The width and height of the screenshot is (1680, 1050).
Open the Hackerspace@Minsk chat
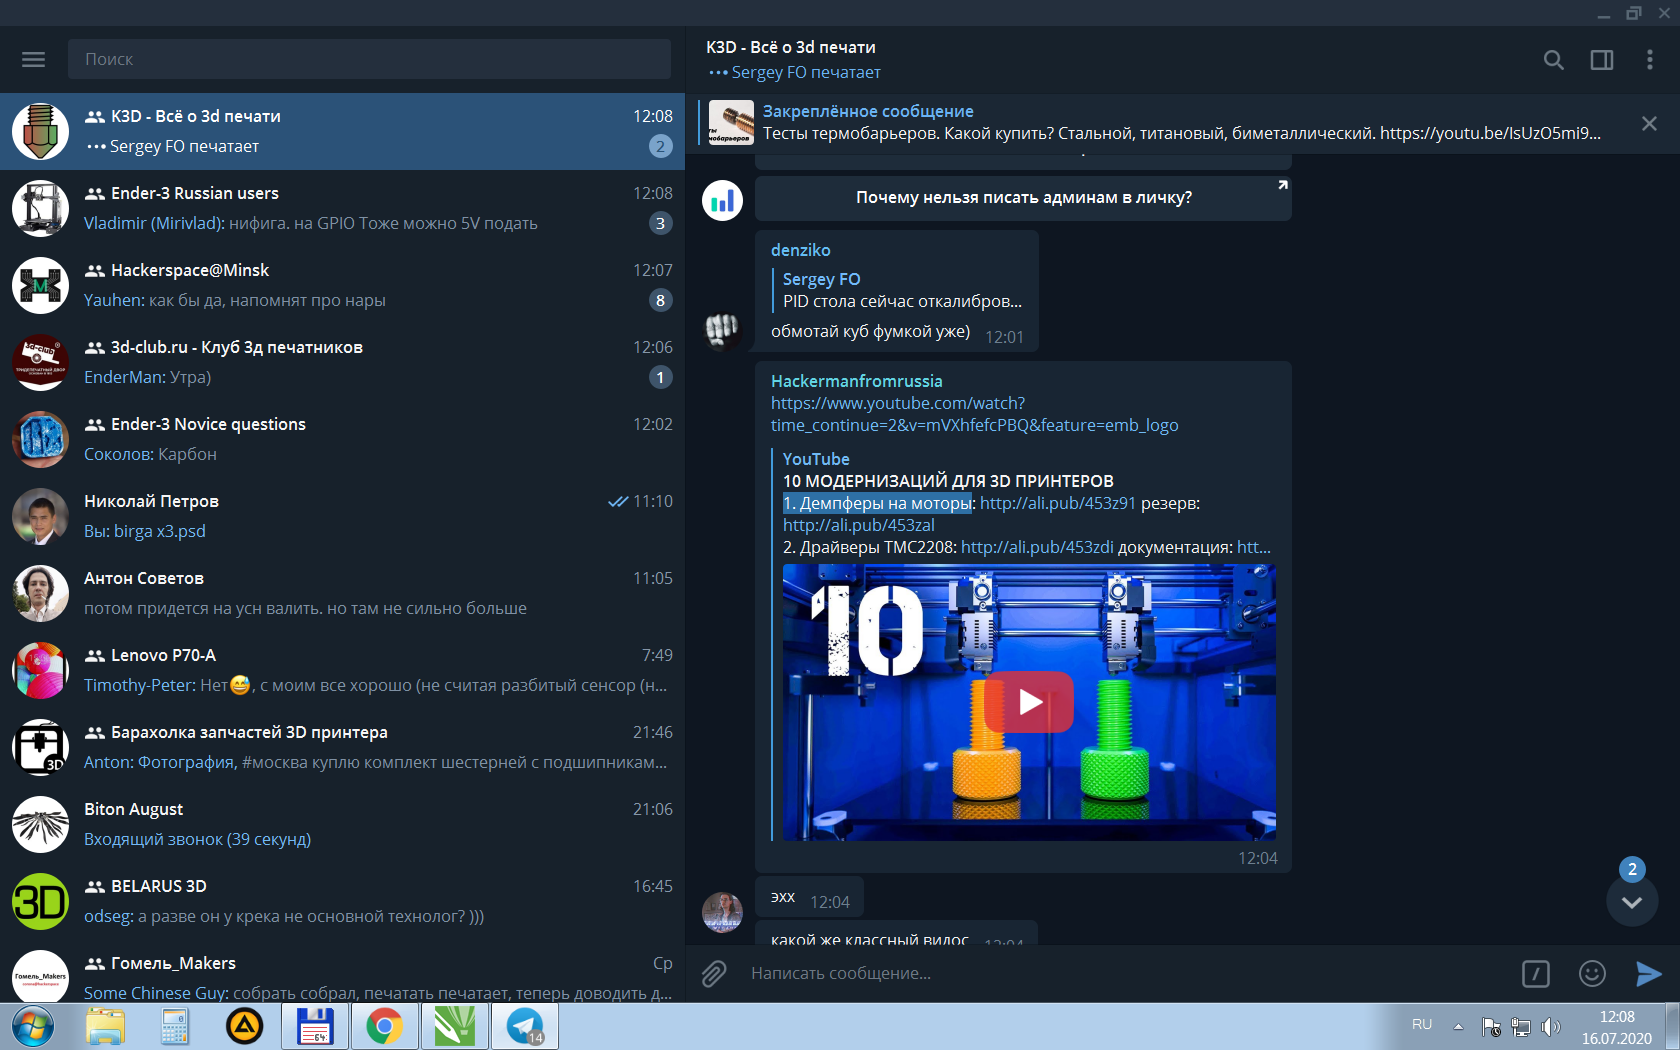point(342,285)
